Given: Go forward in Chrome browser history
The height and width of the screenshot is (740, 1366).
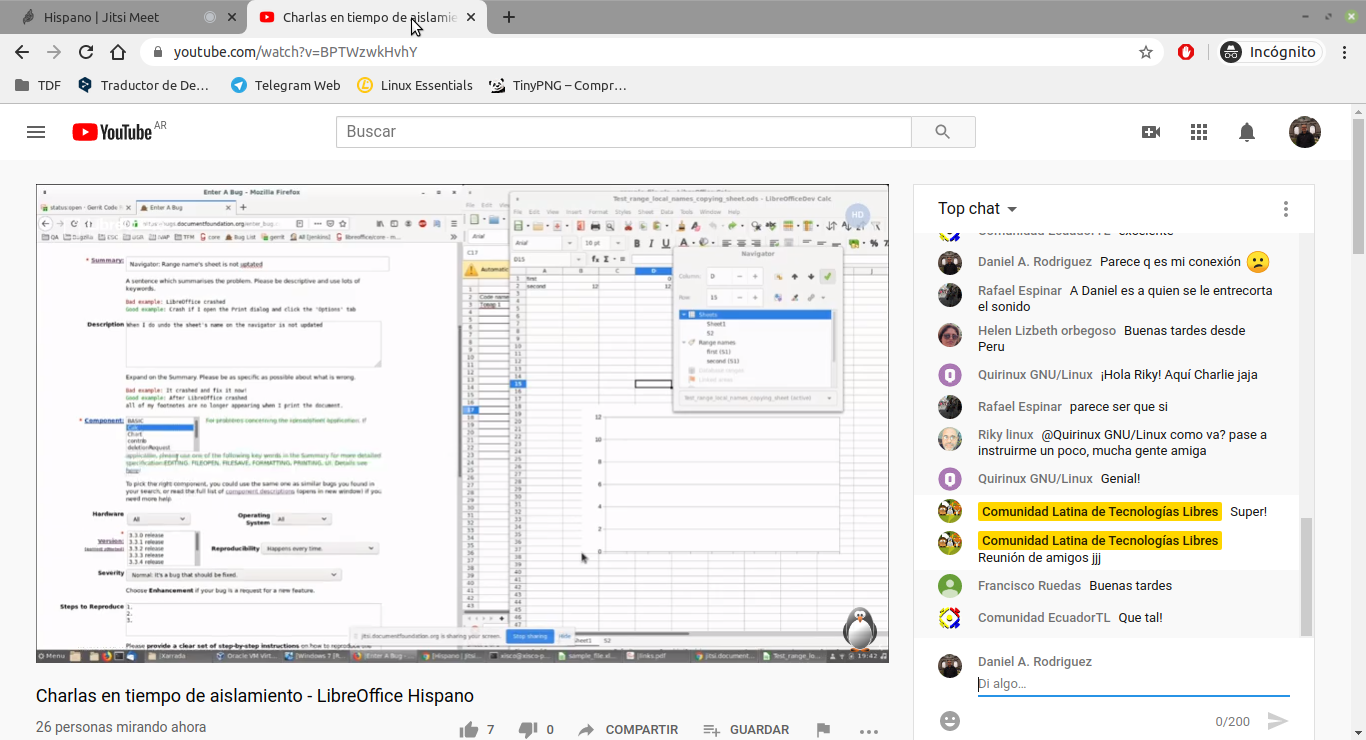Looking at the screenshot, I should pos(54,52).
